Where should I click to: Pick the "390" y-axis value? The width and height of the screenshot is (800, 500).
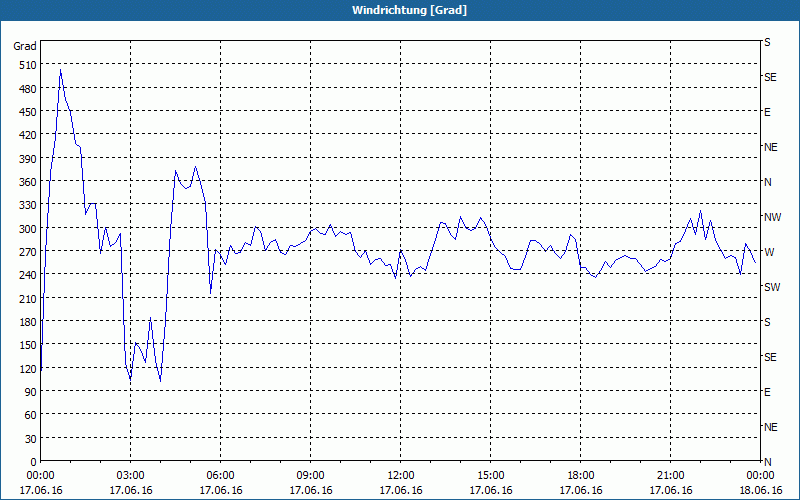(x=28, y=159)
